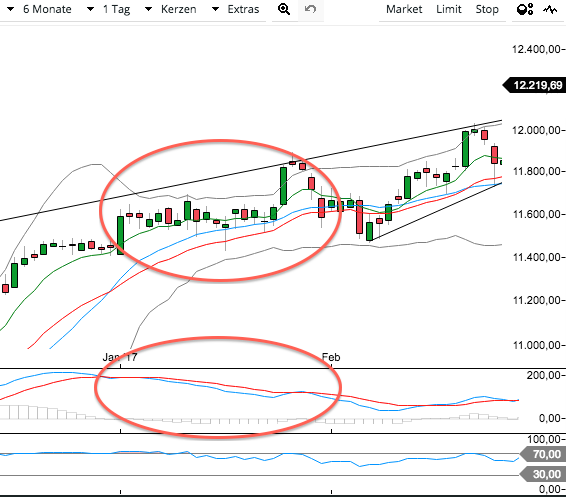Click the indicator line chart icon

[550, 10]
